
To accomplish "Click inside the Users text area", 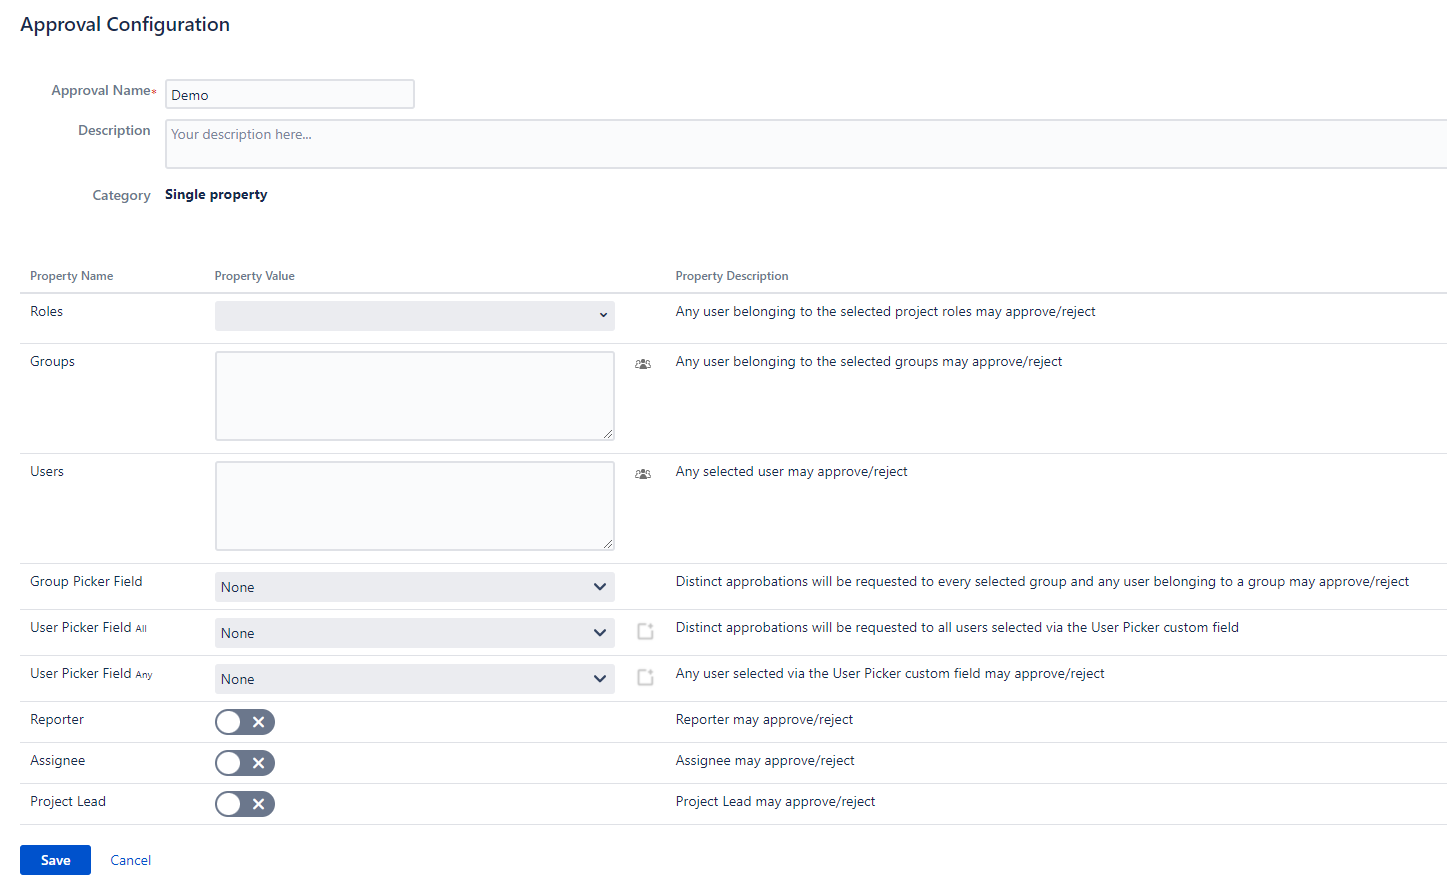I will point(414,505).
